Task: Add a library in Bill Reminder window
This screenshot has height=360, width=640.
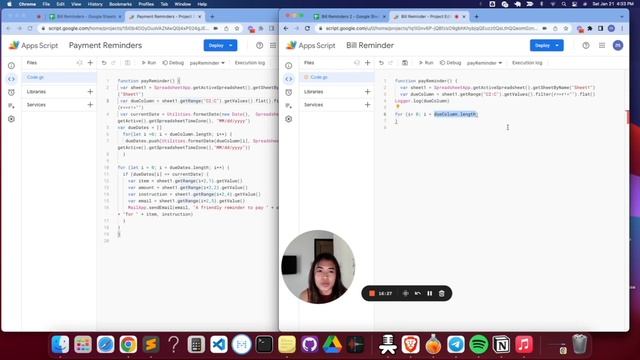Action: click(367, 92)
